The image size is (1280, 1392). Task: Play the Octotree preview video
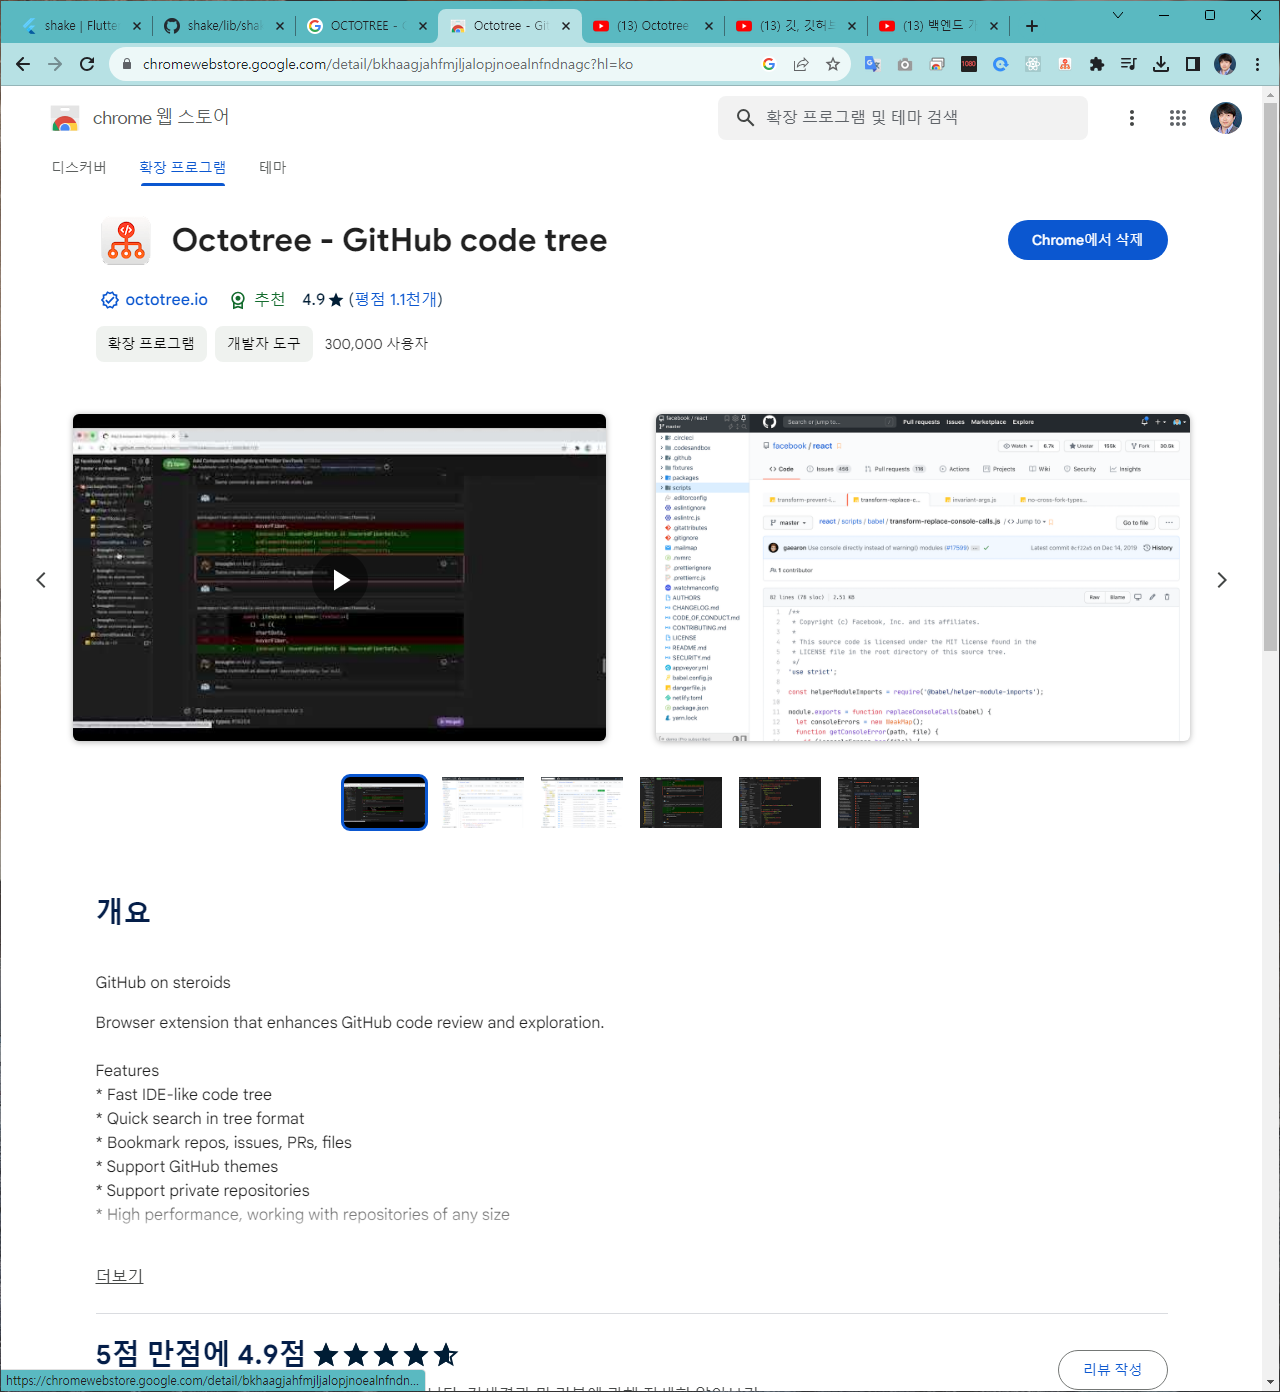(340, 579)
